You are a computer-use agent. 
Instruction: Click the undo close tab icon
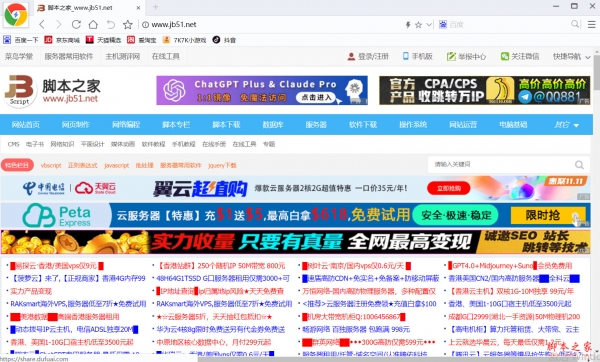click(111, 24)
